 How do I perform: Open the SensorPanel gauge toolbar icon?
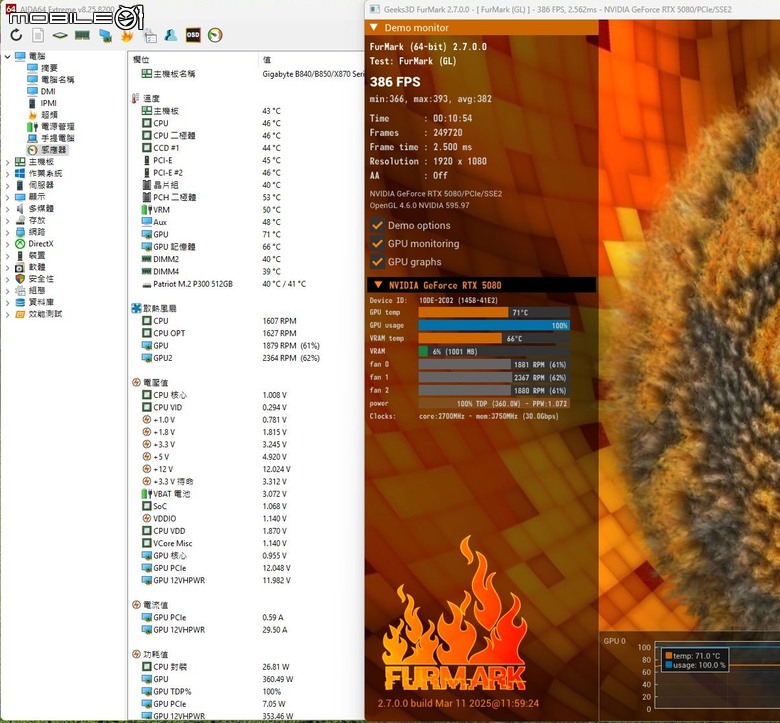pyautogui.click(x=215, y=35)
